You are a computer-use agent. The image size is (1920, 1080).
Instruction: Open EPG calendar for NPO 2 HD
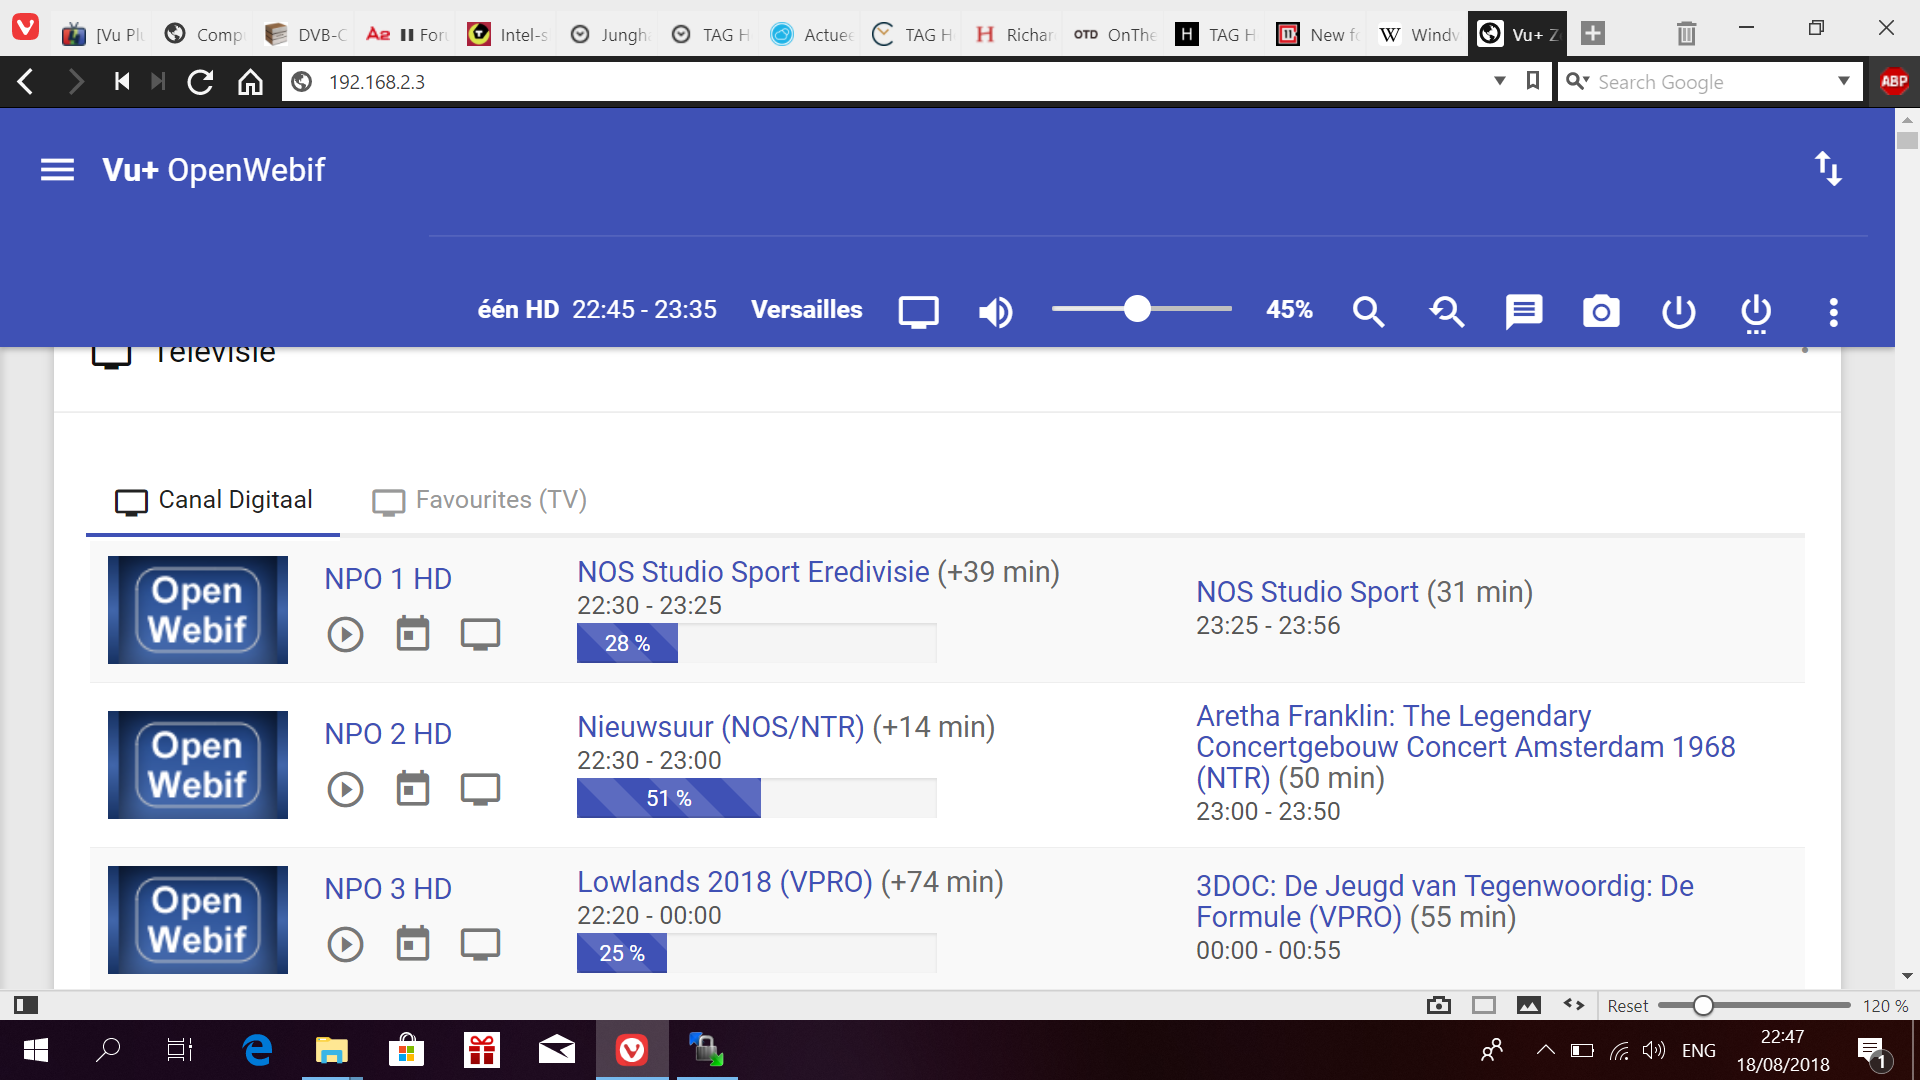click(412, 789)
